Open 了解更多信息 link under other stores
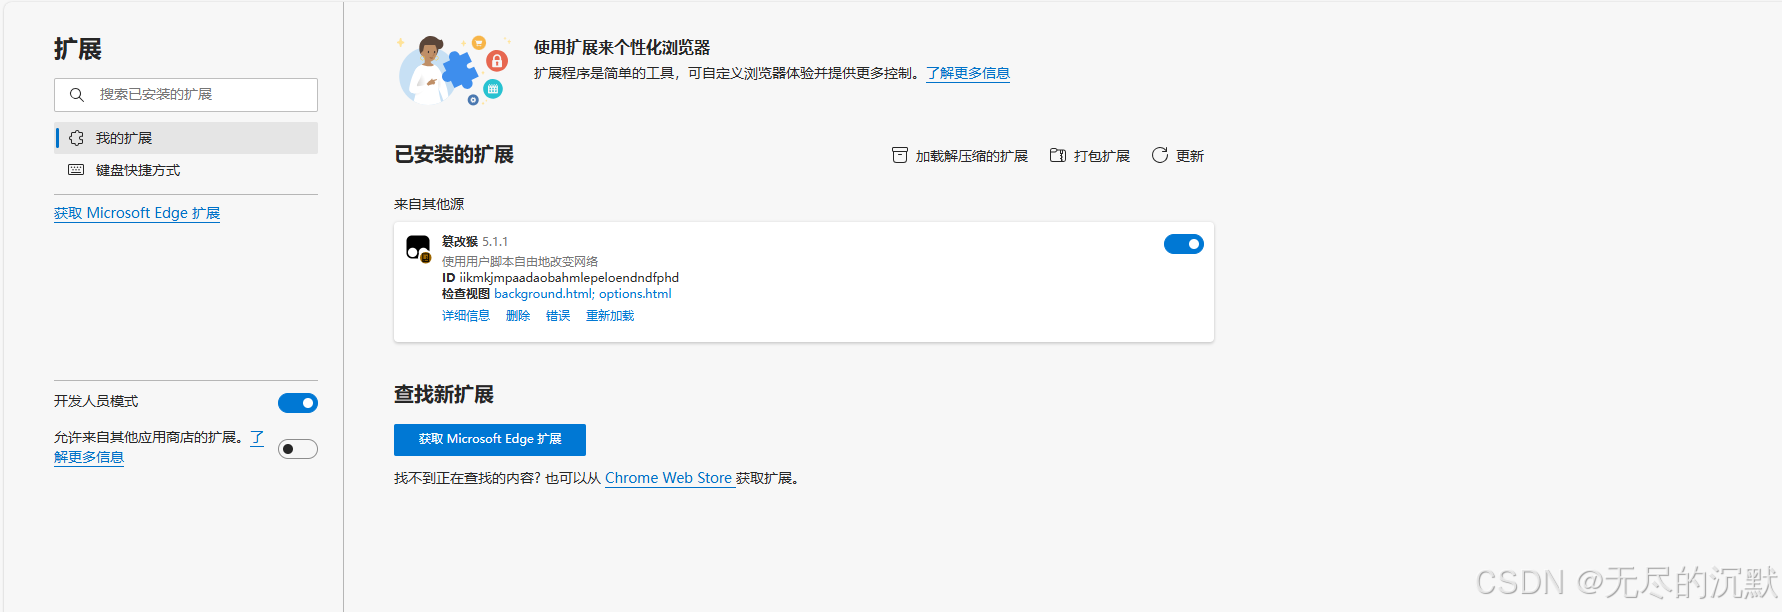The image size is (1782, 612). [x=159, y=447]
